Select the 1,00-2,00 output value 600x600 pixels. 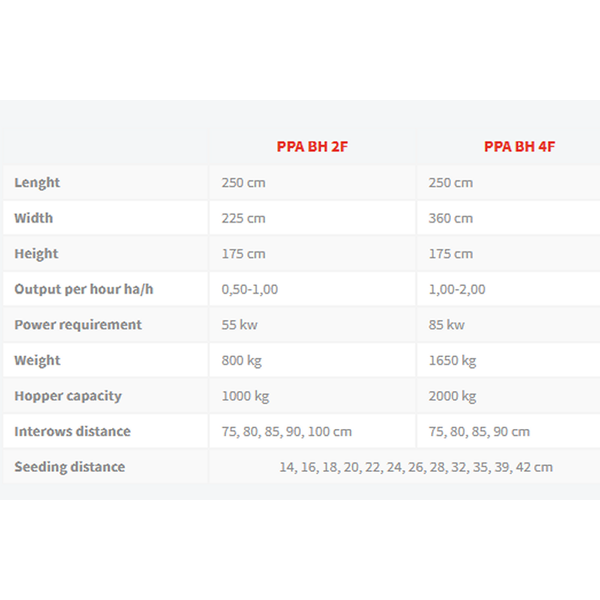pos(457,289)
